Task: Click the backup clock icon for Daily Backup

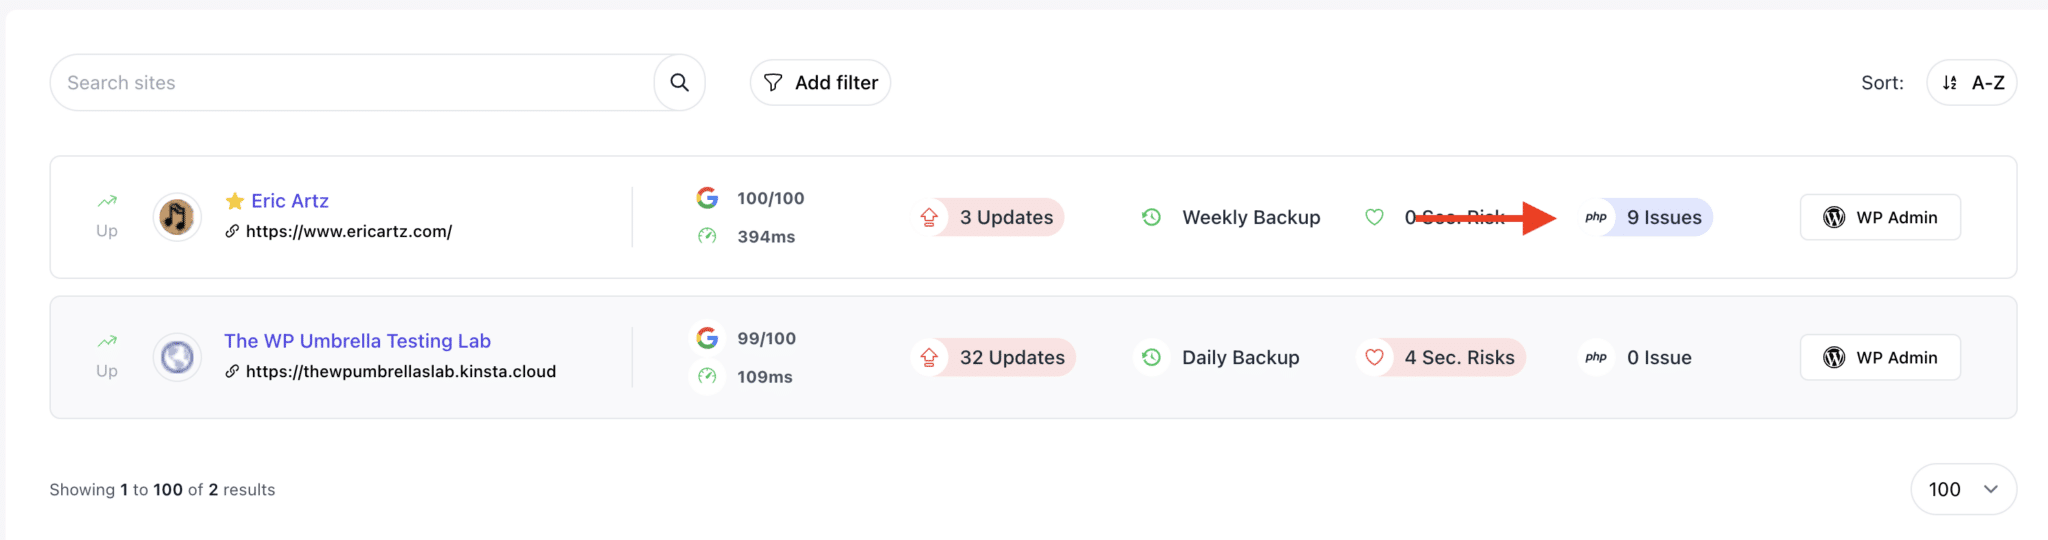Action: 1151,357
